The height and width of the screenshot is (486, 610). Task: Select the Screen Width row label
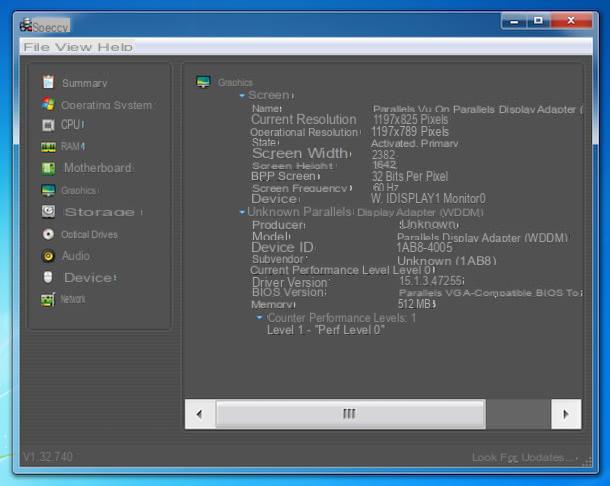click(300, 153)
